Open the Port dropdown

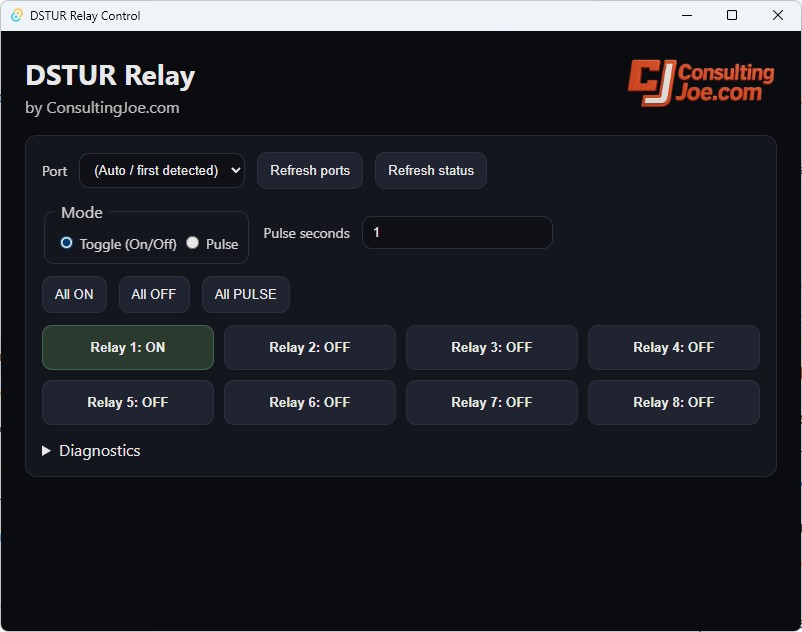tap(162, 171)
